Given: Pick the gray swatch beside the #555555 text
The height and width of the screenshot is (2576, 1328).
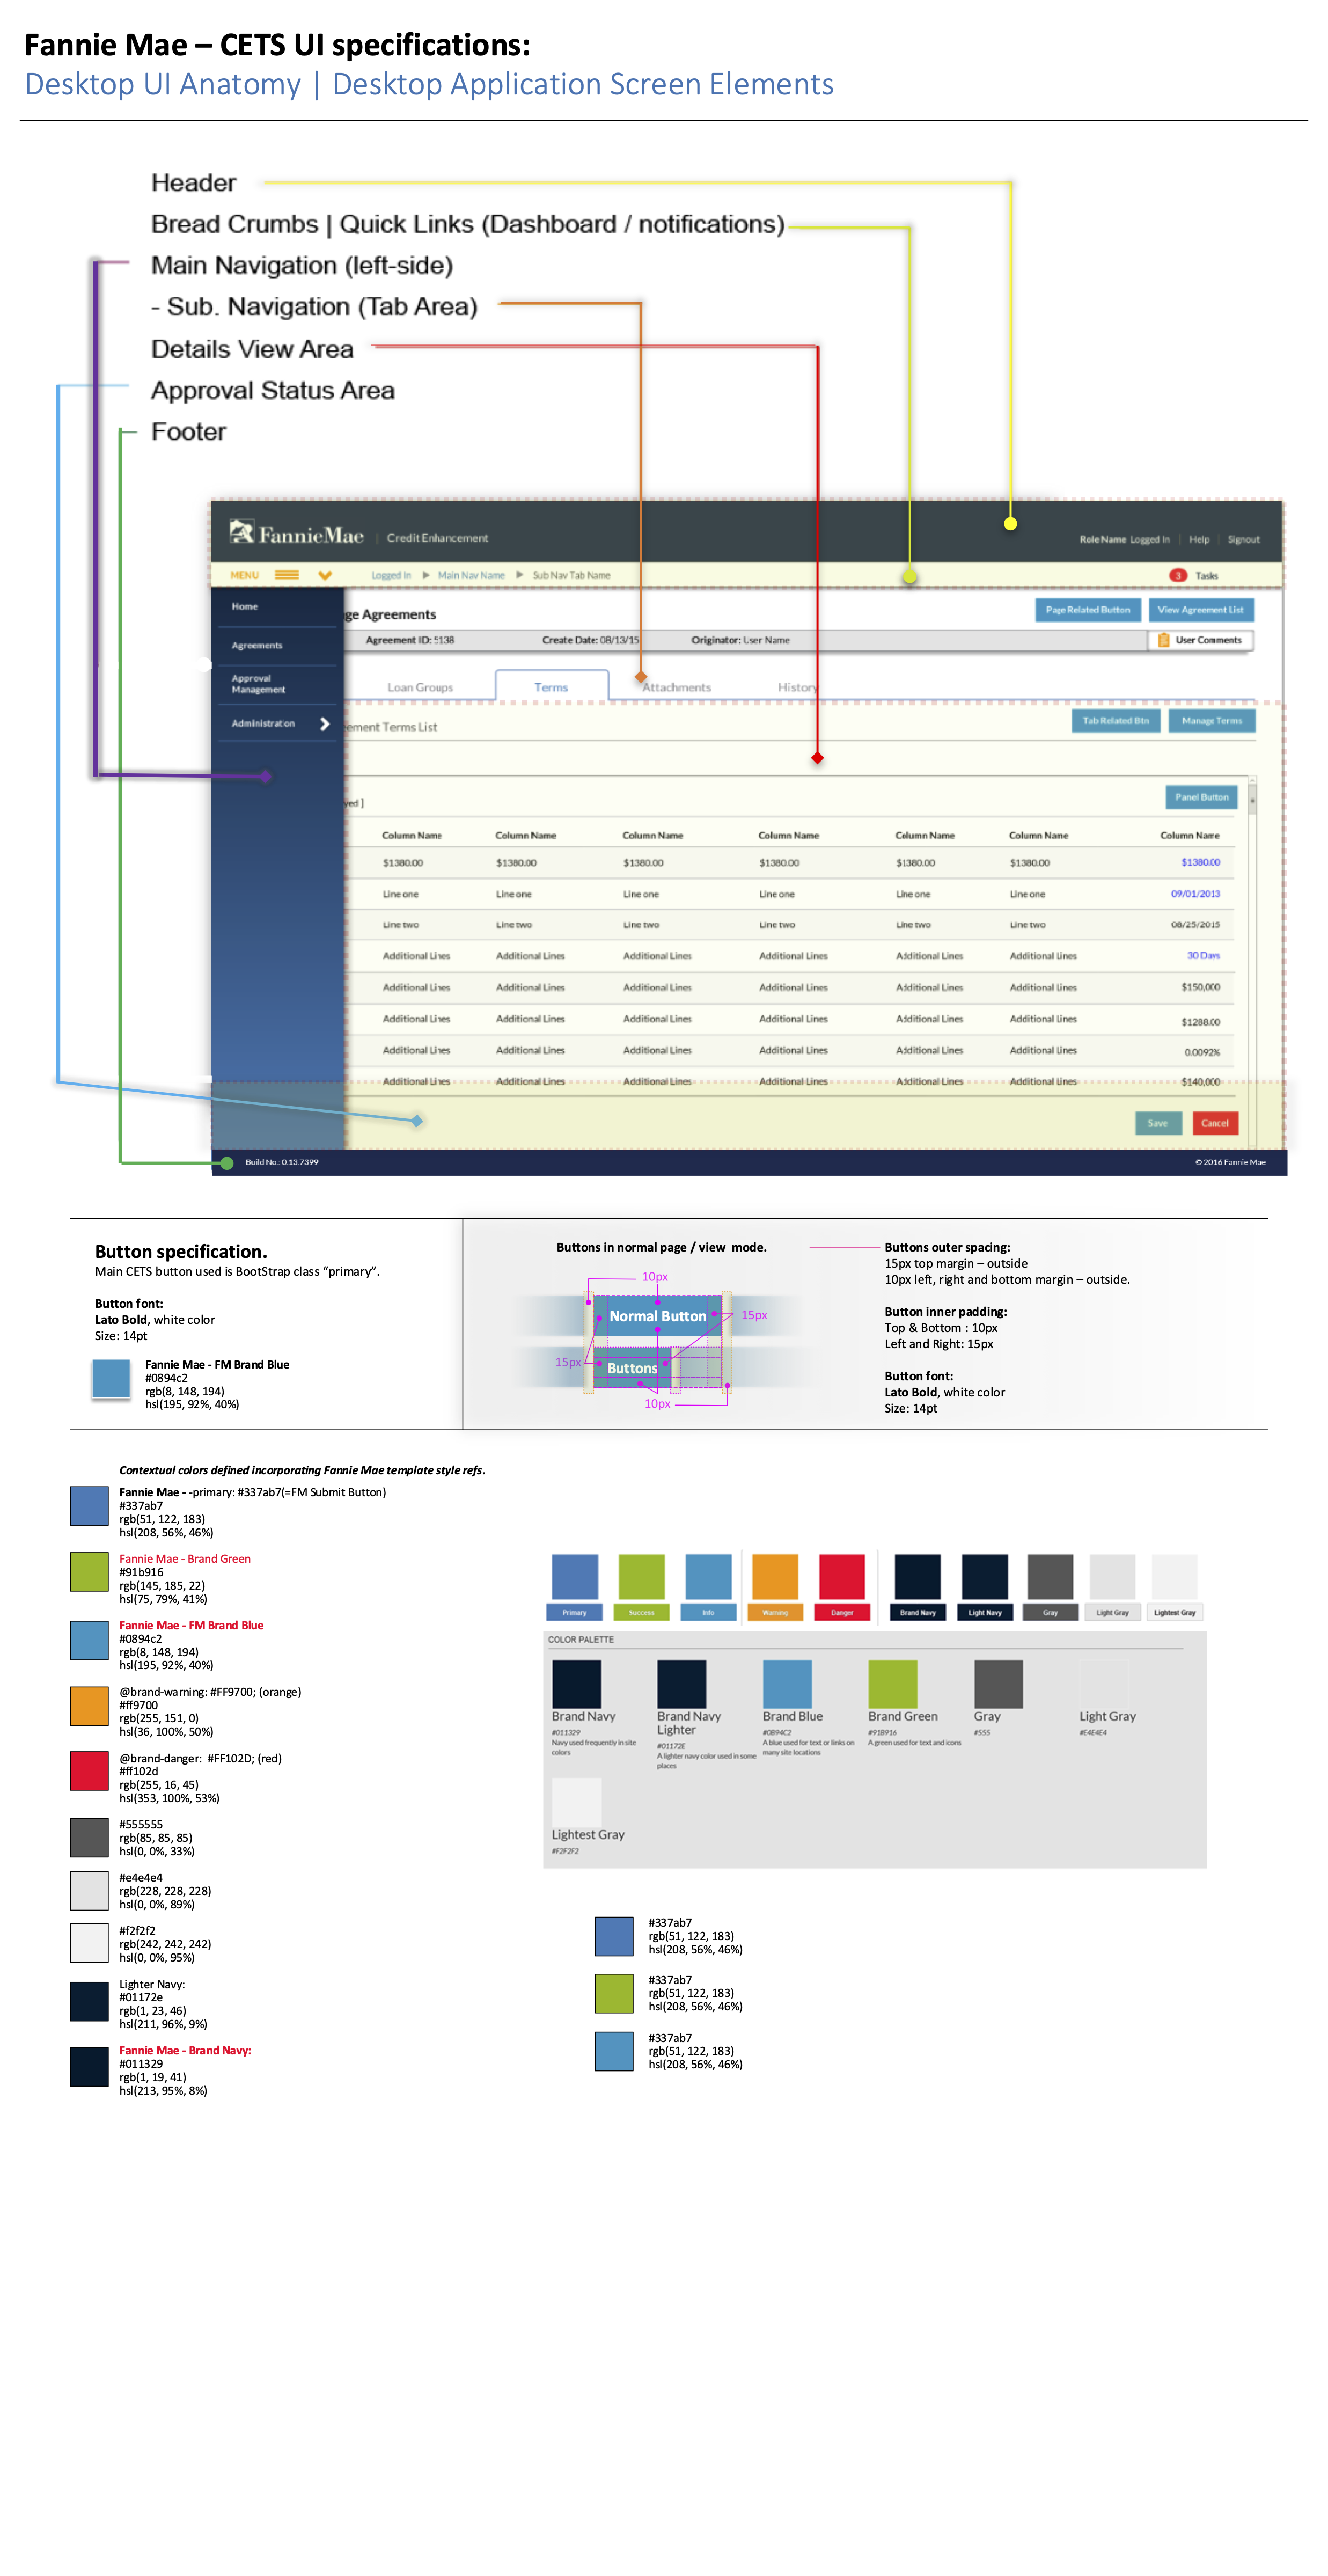Looking at the screenshot, I should click(x=89, y=1838).
